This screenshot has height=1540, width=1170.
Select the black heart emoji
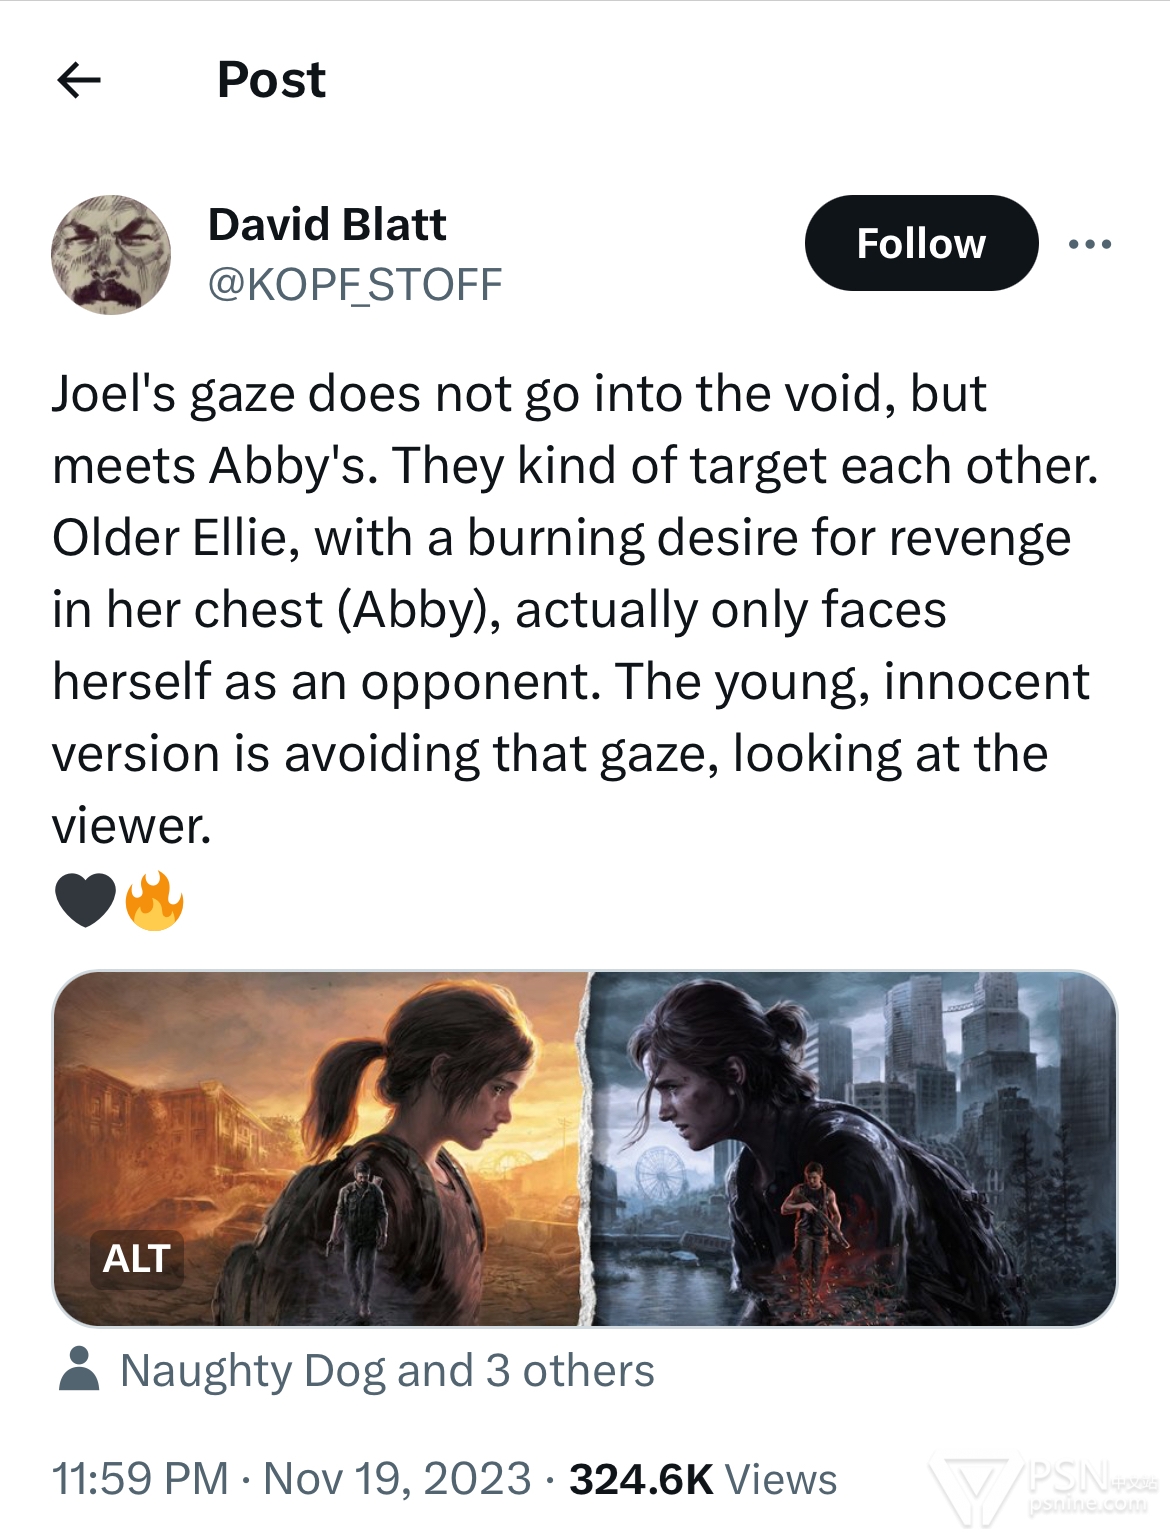coord(86,900)
